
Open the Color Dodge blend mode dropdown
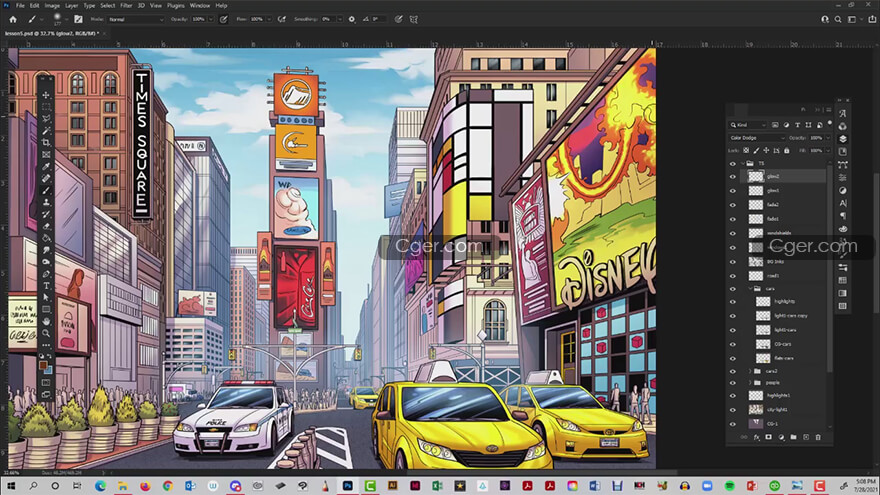click(x=757, y=138)
